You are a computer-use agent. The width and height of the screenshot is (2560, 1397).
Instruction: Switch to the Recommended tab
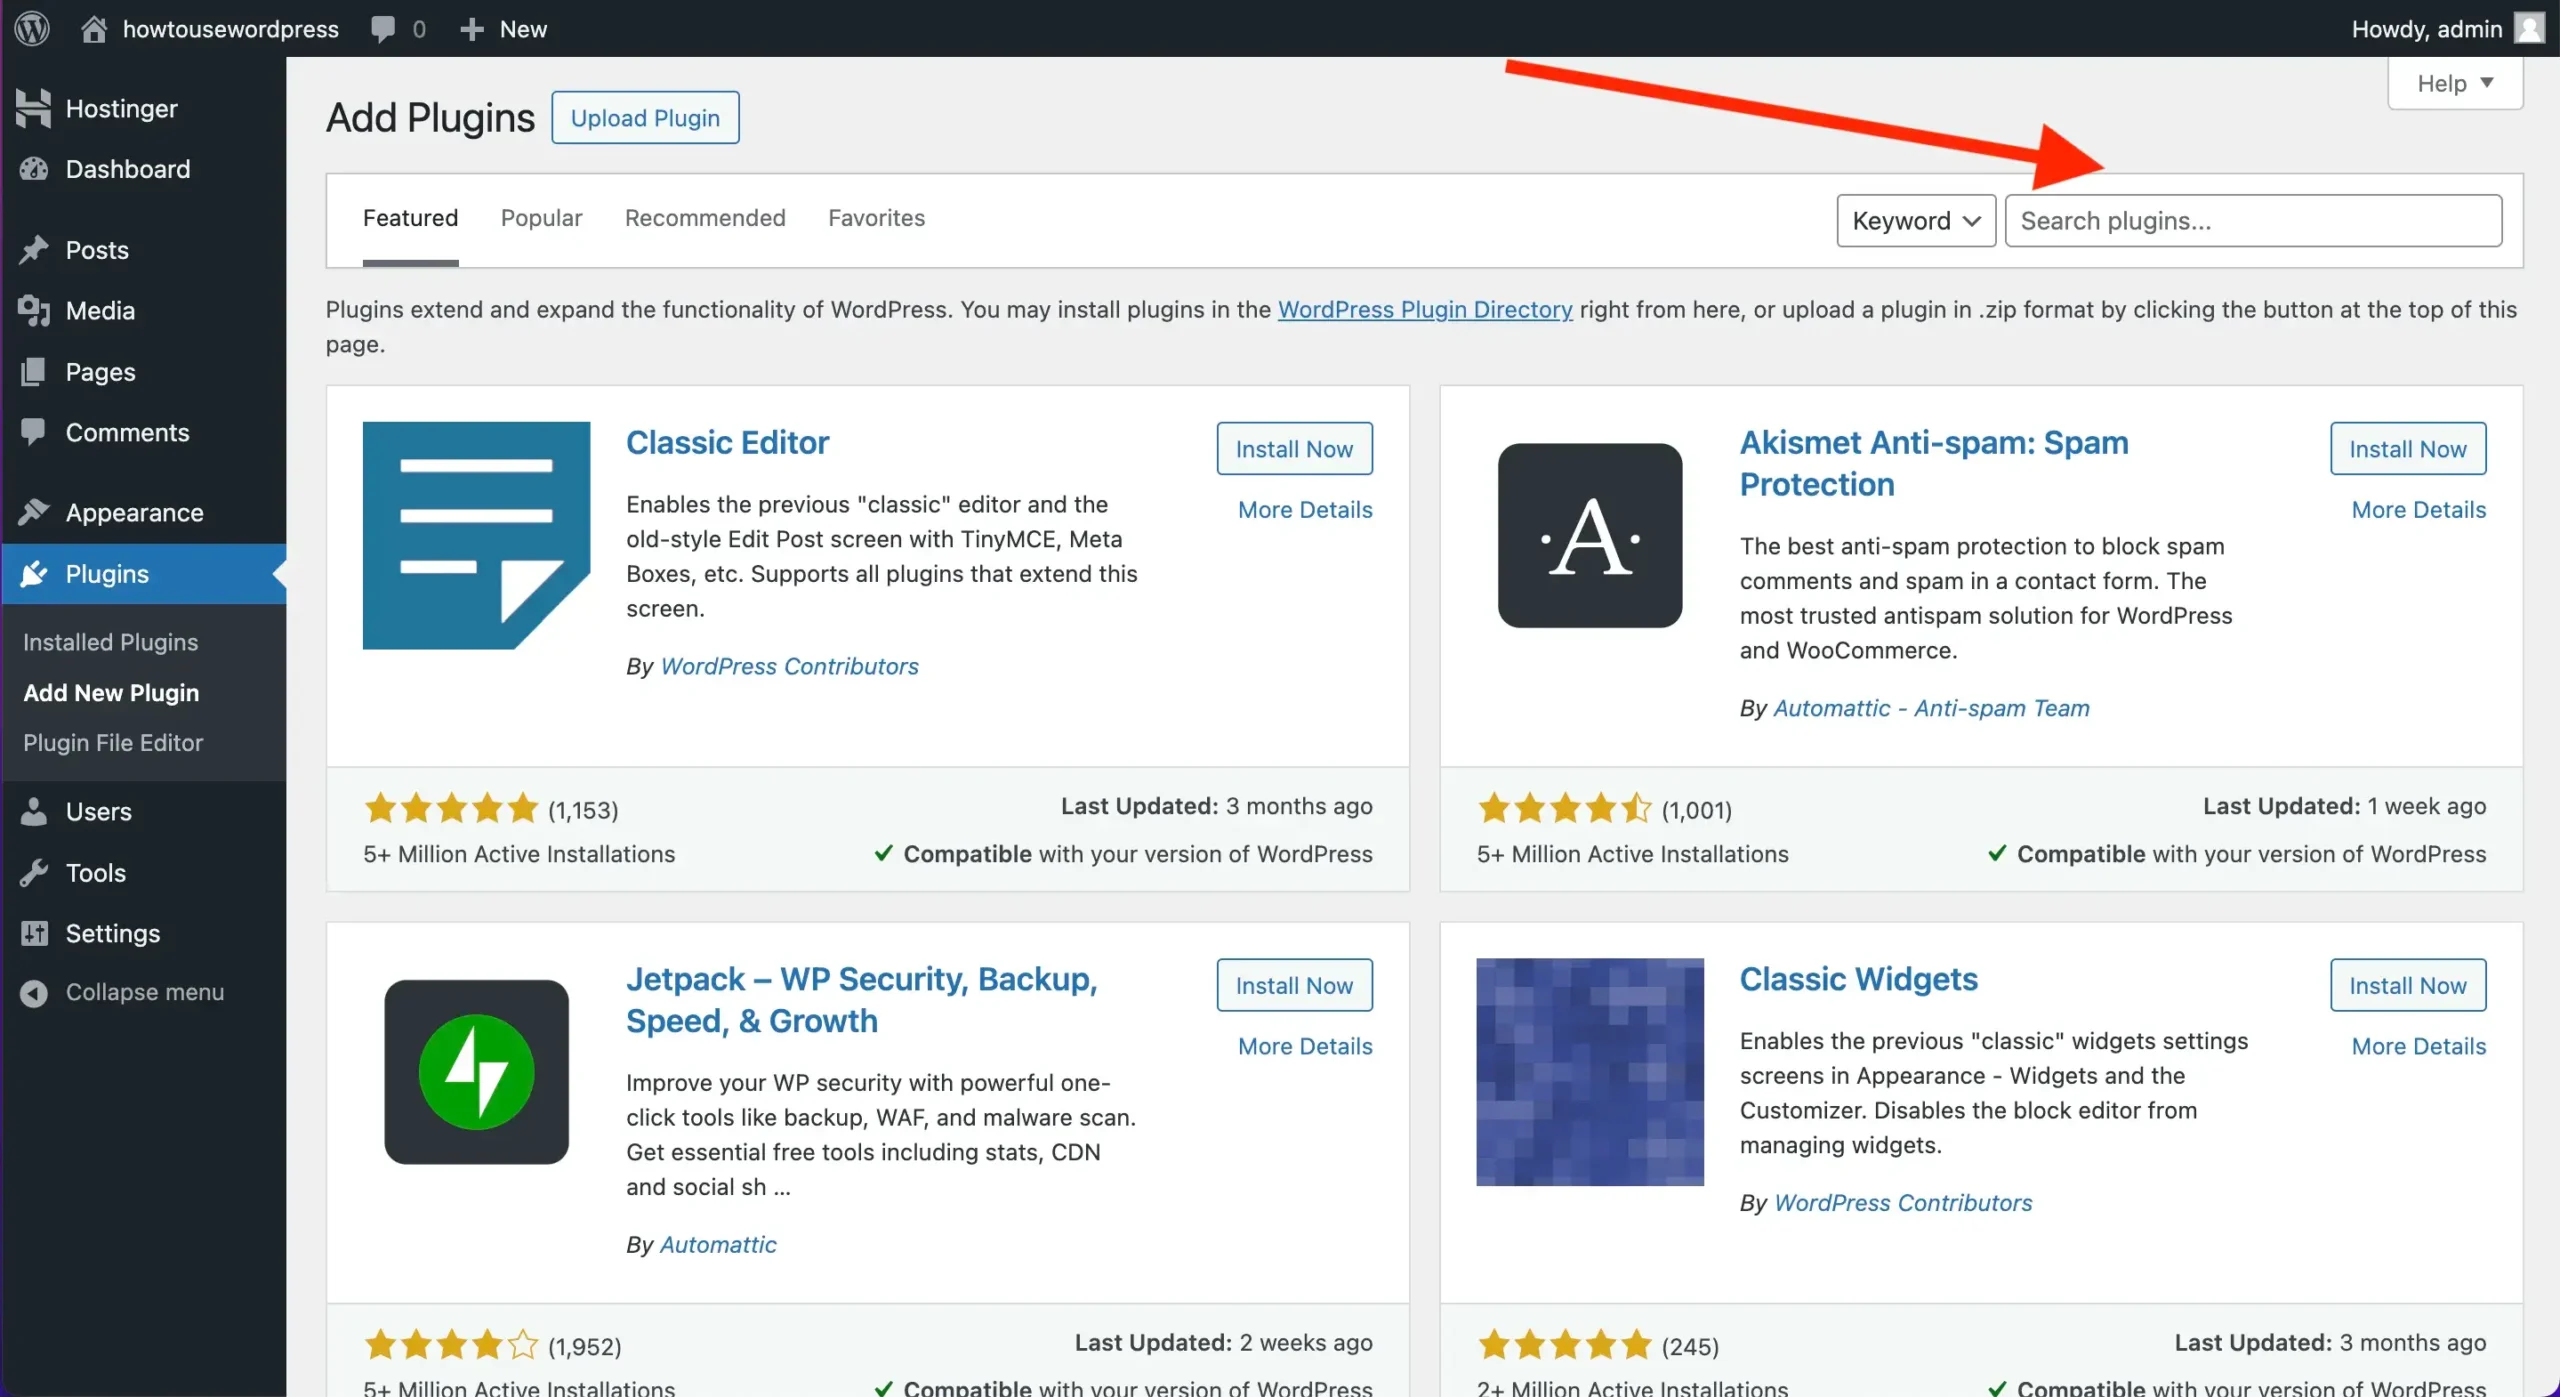[x=705, y=218]
